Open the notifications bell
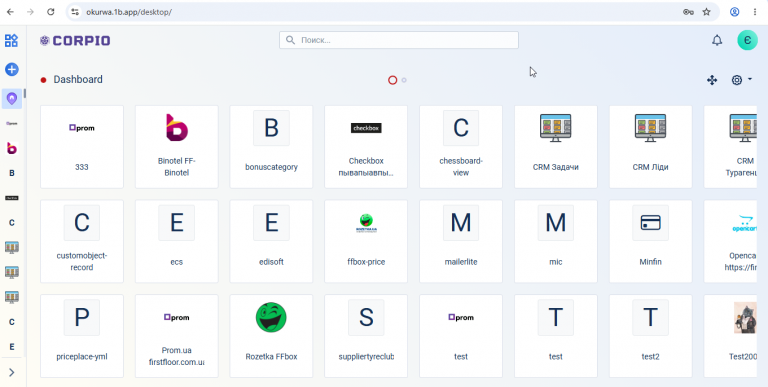This screenshot has width=768, height=387. 717,41
